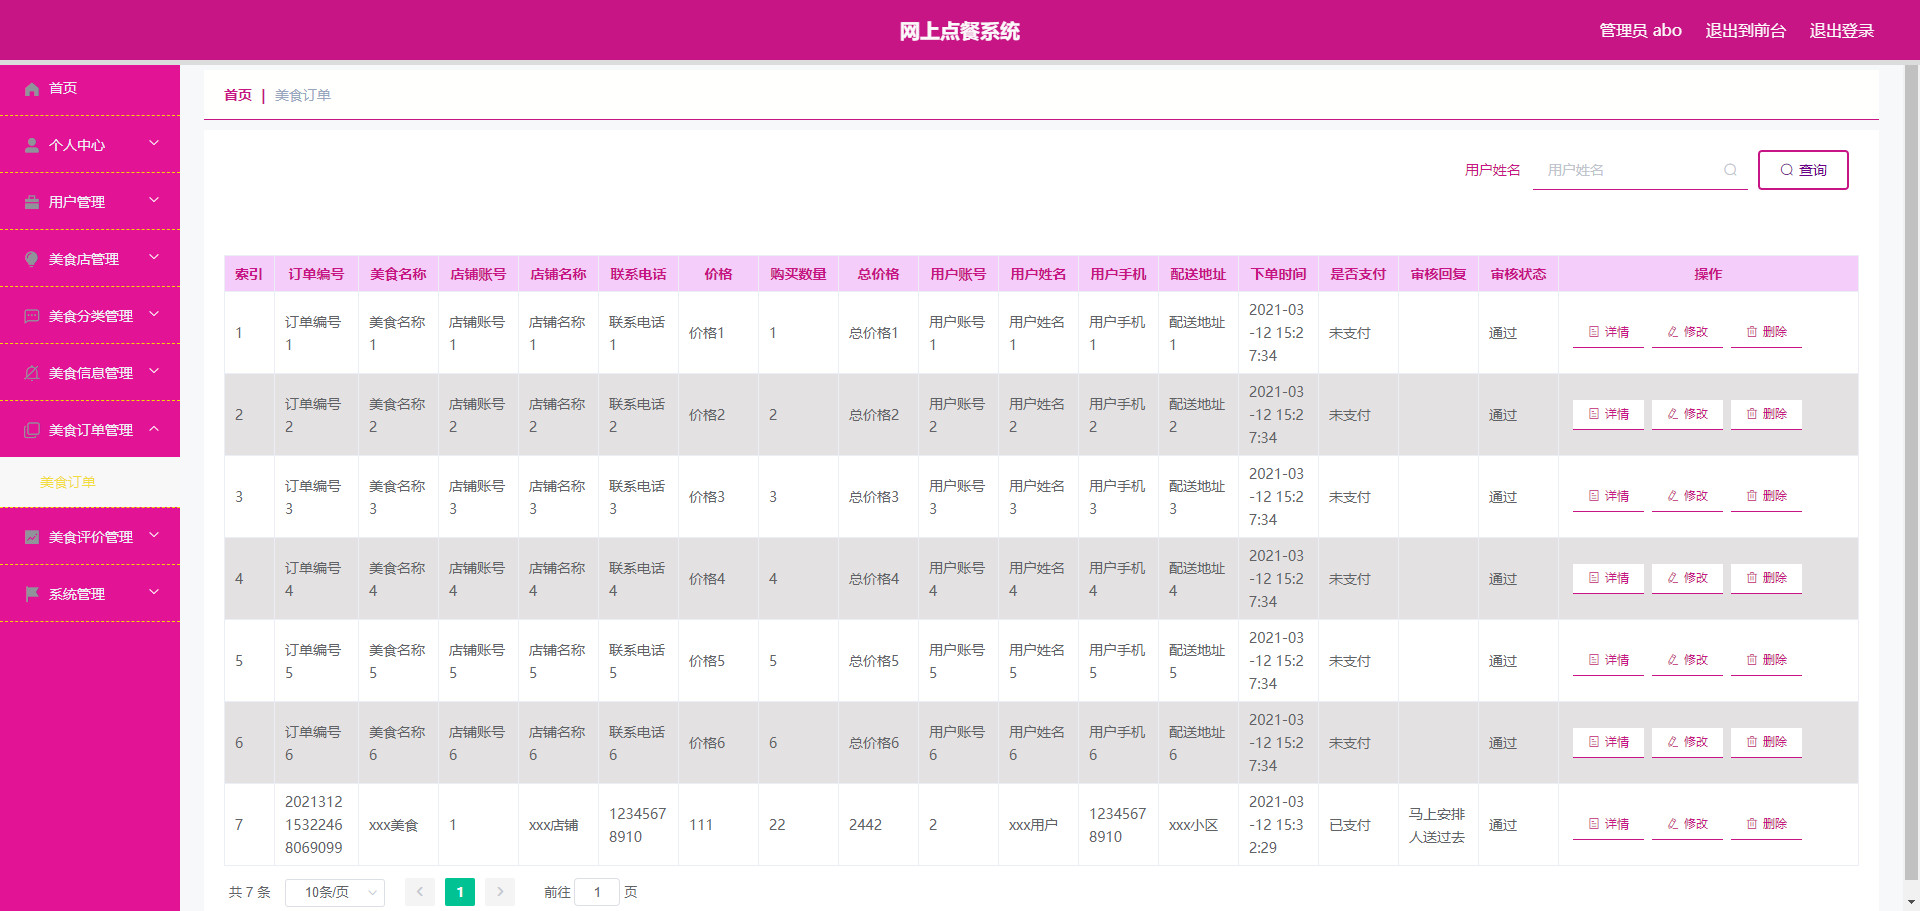
Task: Click the 管理员 abo header text
Action: 1640,31
